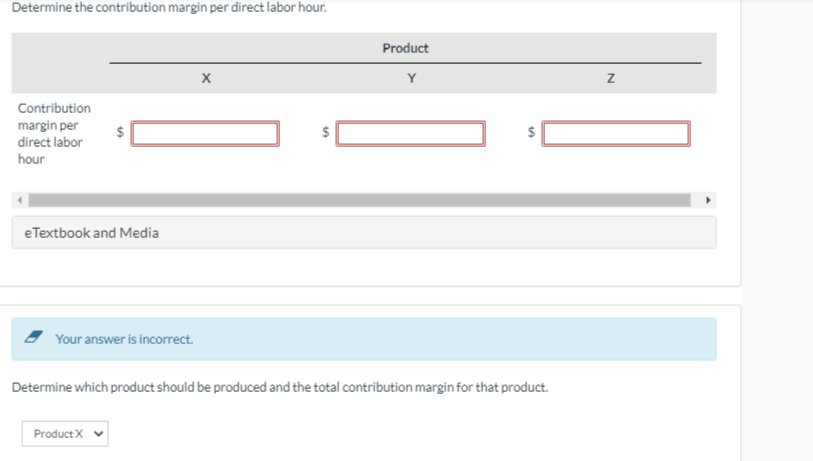Click the 'Product' table header
Screen dimensions: 813x461
coord(405,48)
